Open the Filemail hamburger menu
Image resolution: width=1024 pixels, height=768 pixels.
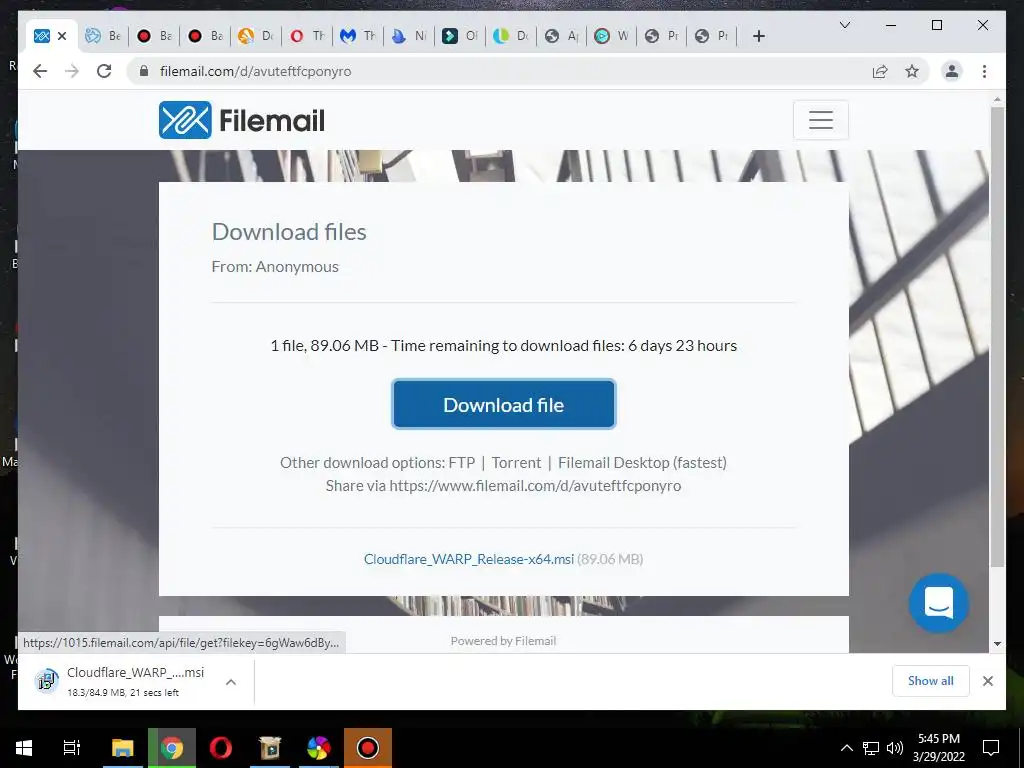click(821, 120)
